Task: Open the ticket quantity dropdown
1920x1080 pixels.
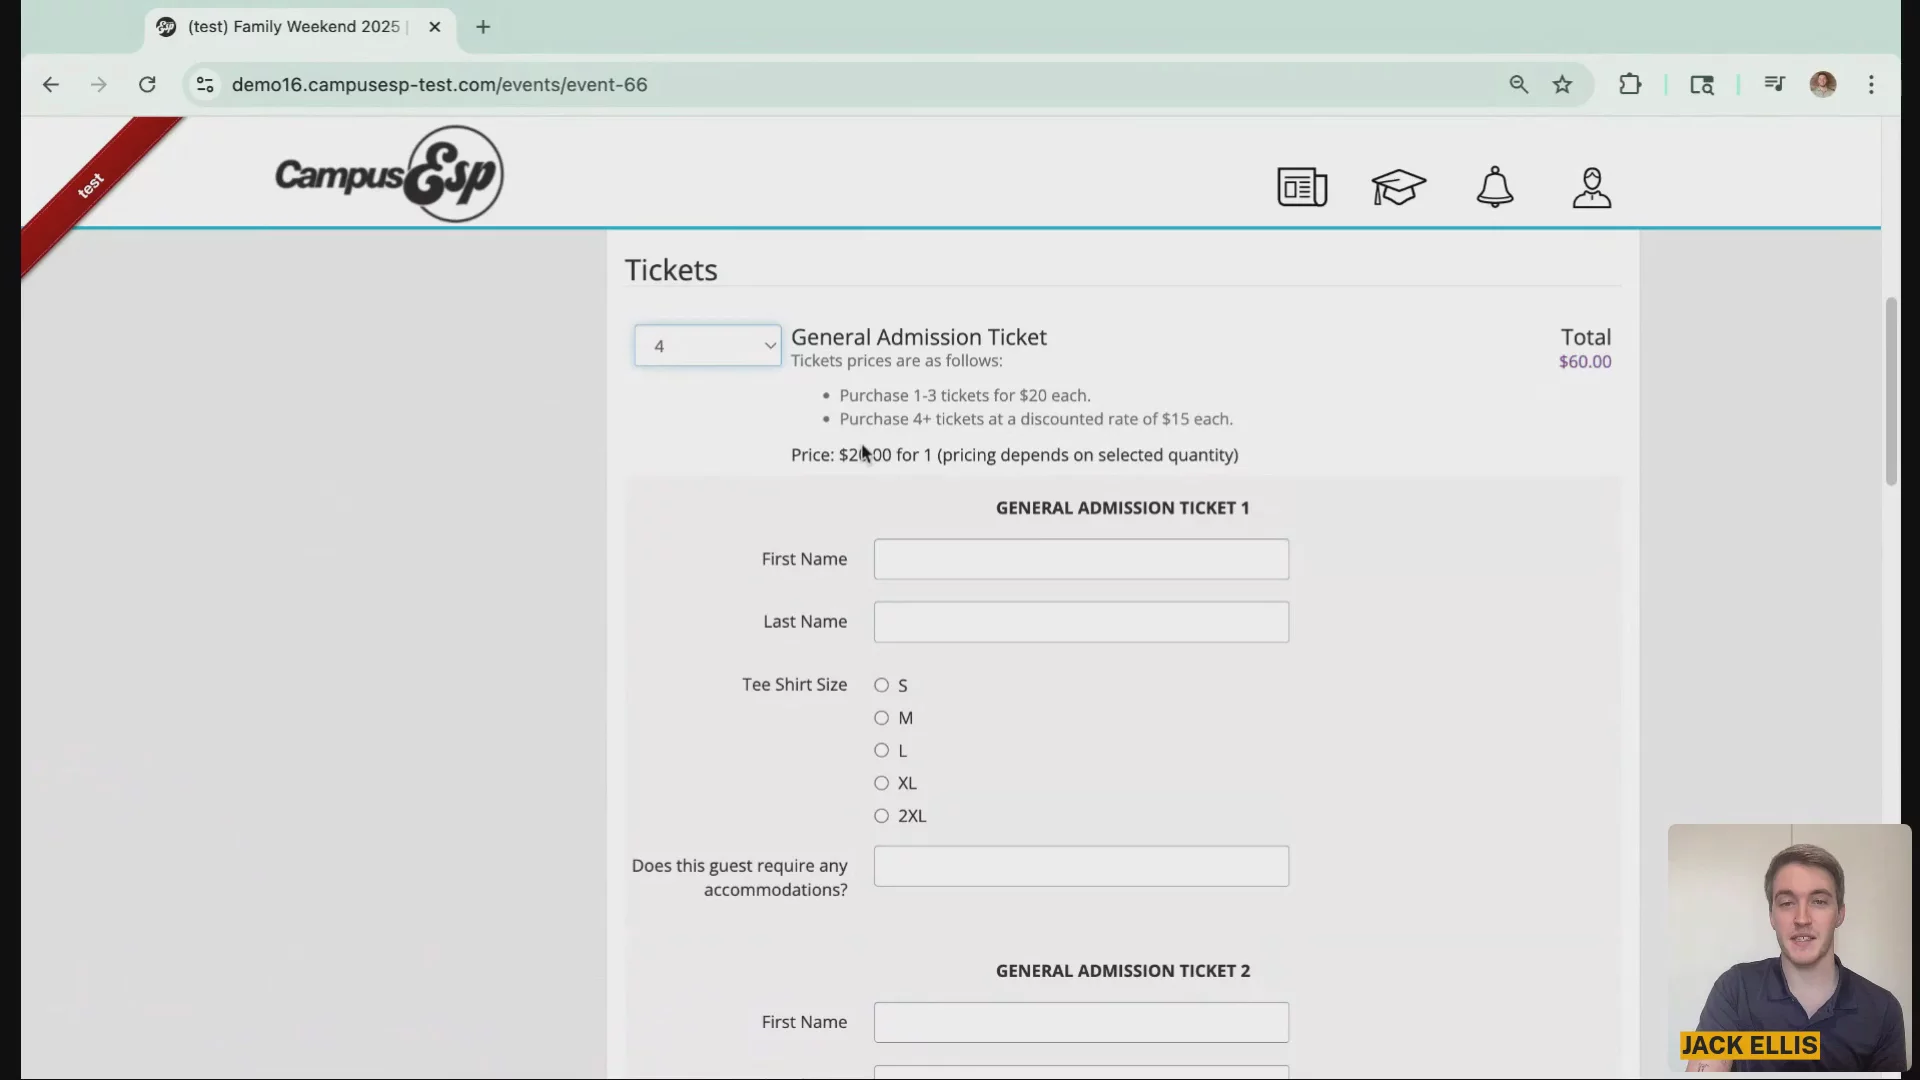Action: tap(707, 346)
